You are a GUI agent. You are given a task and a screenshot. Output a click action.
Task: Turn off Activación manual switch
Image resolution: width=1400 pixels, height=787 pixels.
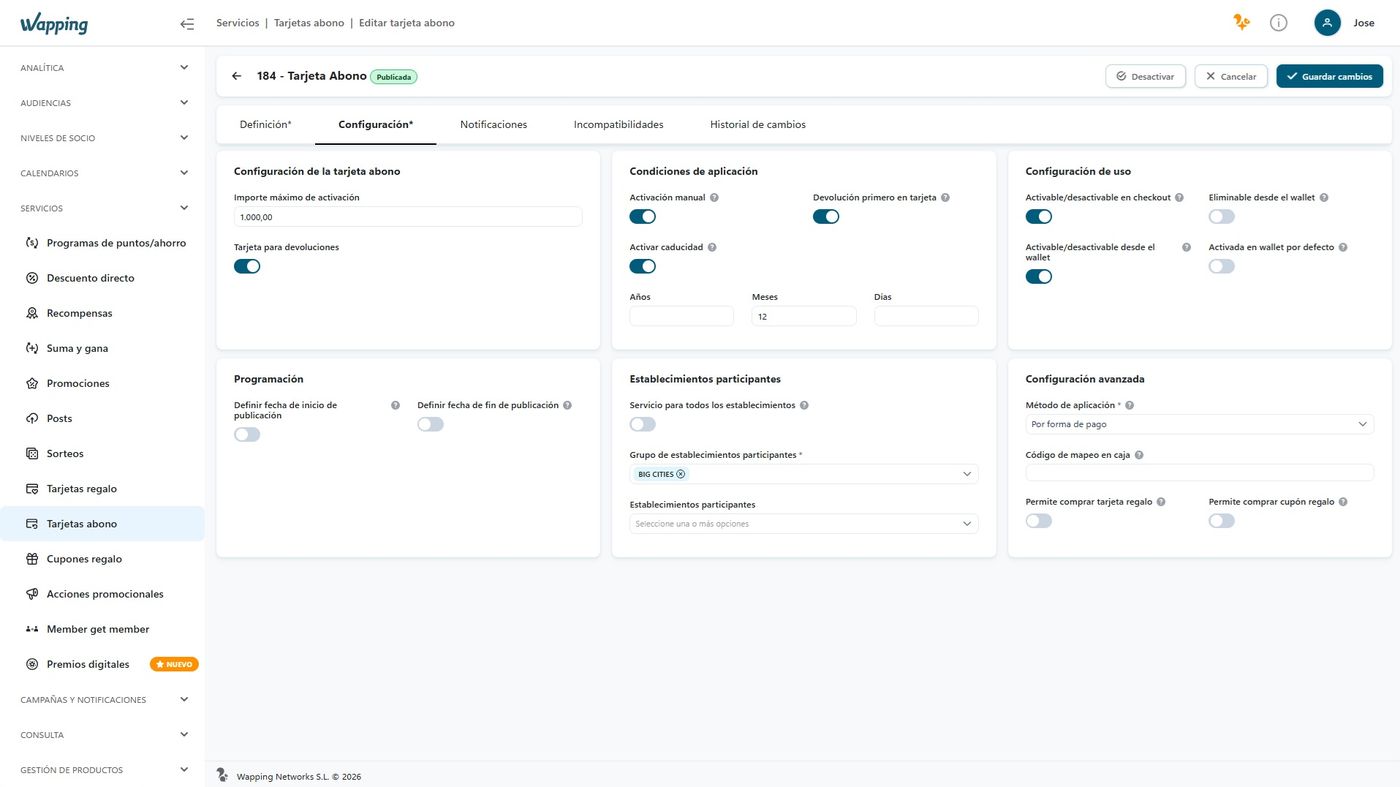coord(643,217)
